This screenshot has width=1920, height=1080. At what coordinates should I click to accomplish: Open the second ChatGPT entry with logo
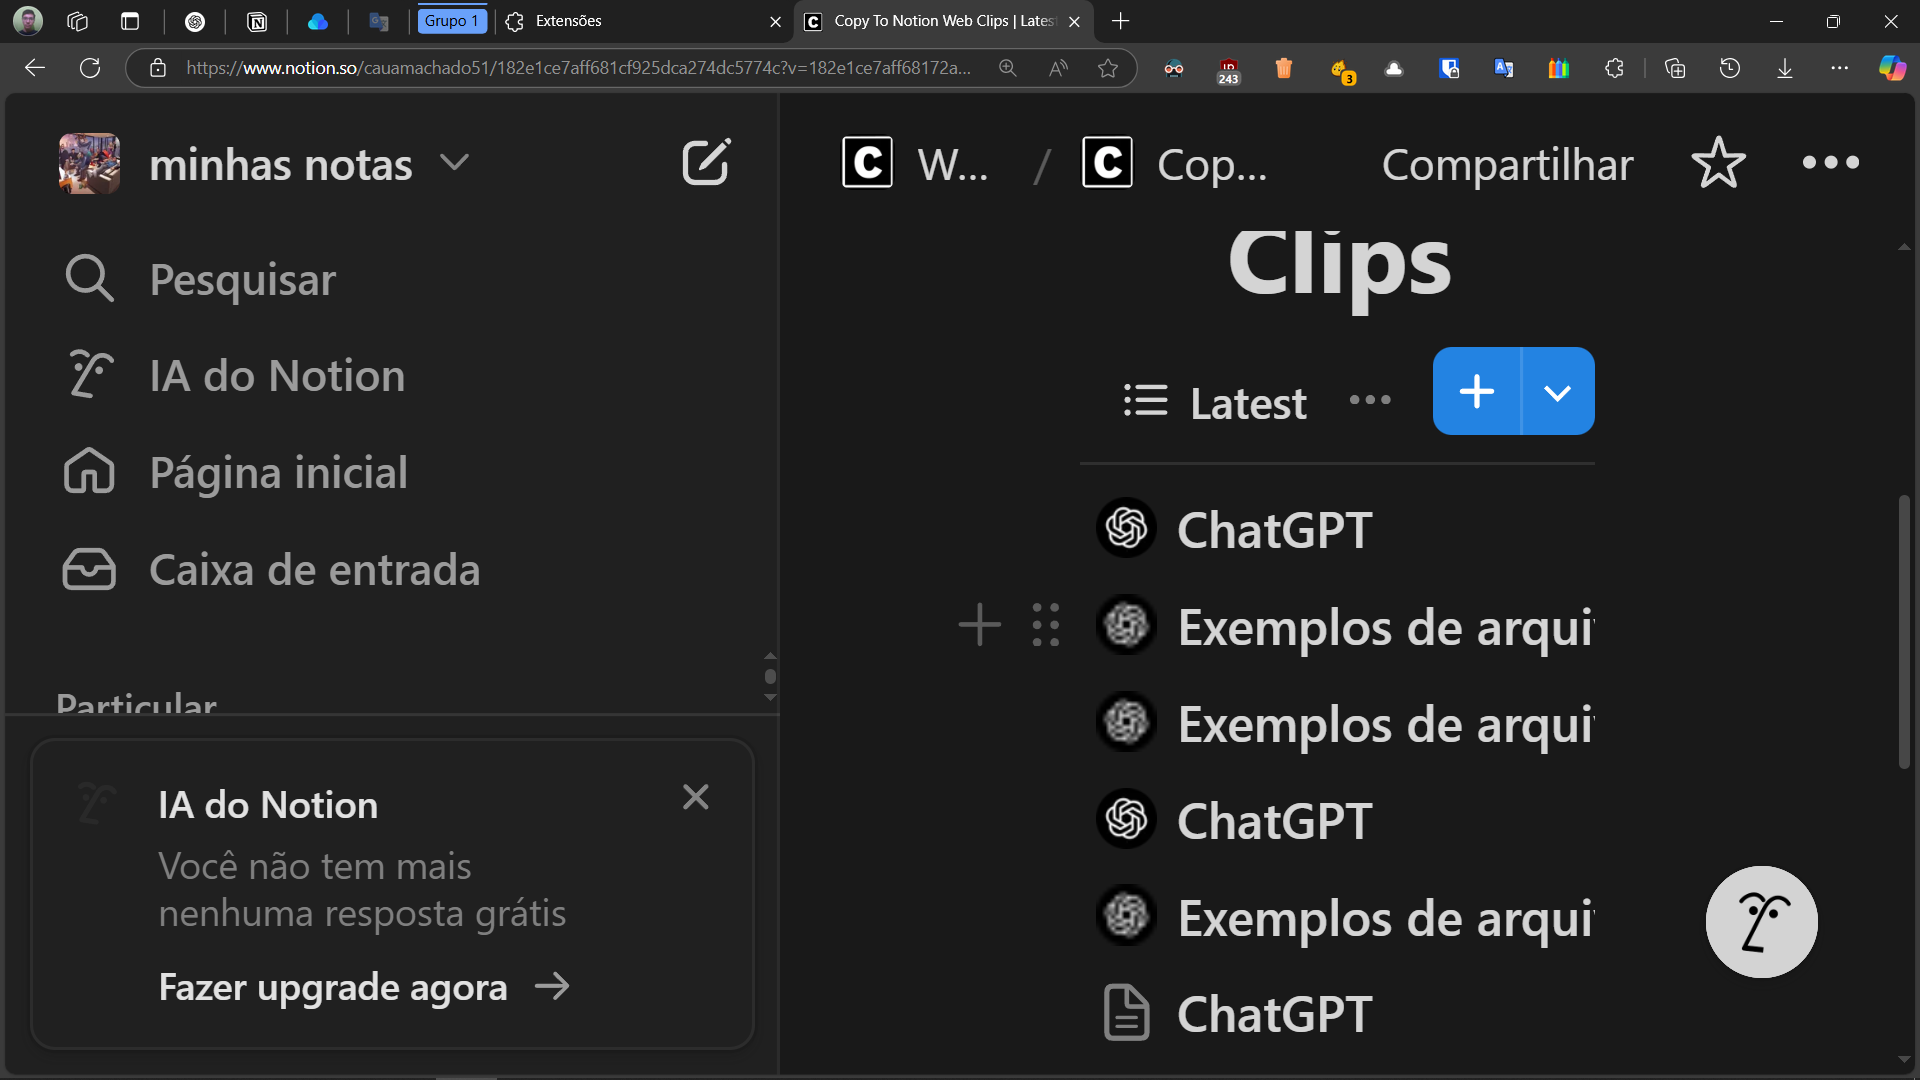1274,820
